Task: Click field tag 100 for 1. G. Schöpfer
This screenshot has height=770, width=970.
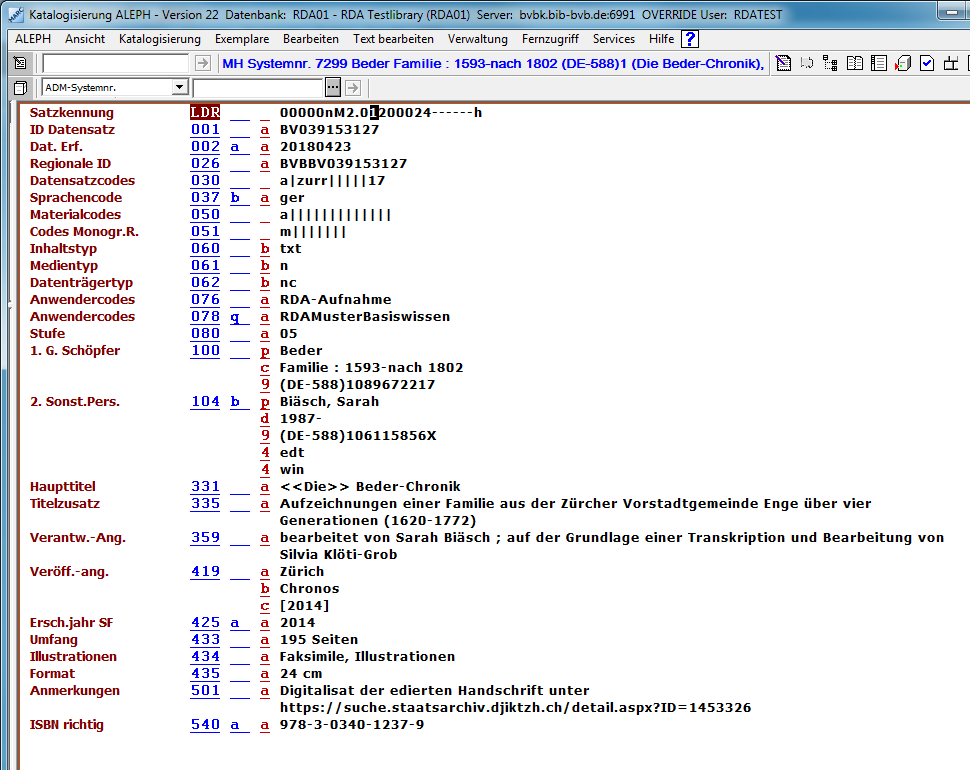Action: pos(205,351)
